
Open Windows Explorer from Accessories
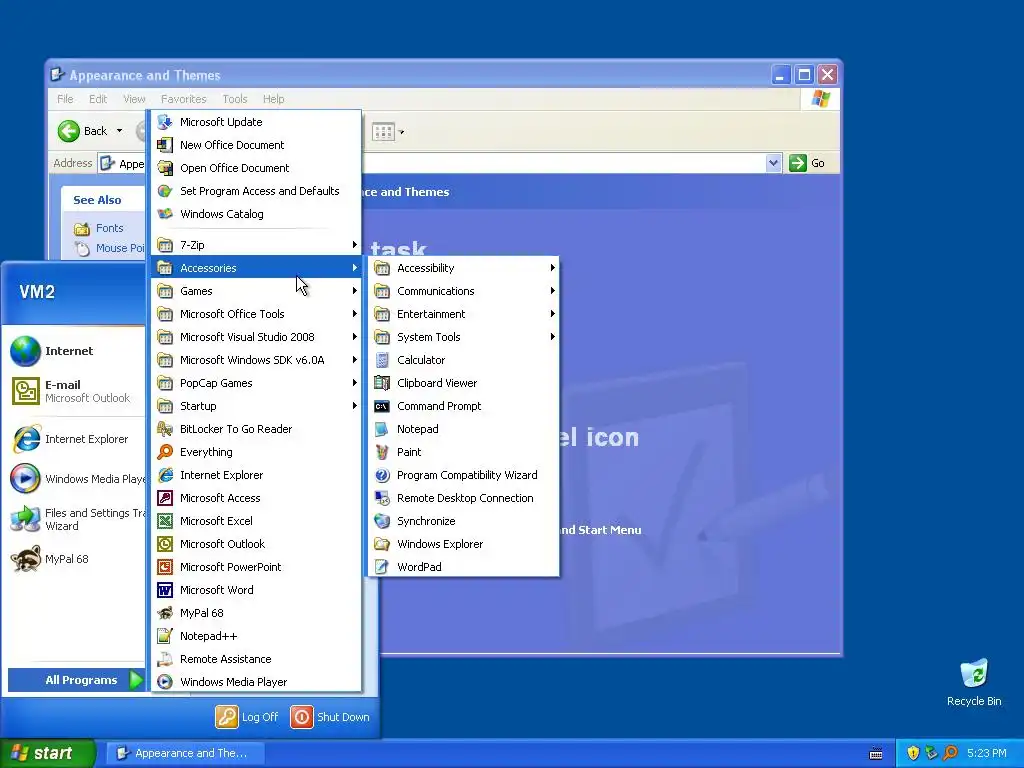[x=463, y=544]
